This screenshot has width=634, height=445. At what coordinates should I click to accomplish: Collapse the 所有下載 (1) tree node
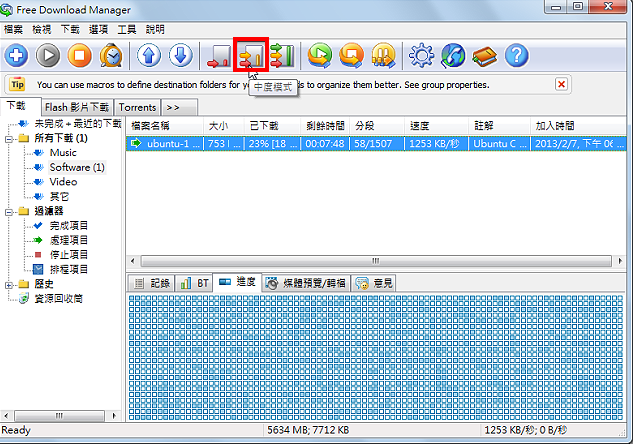coord(9,139)
